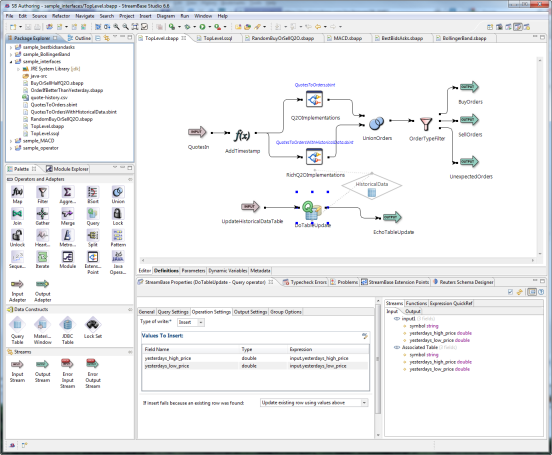Select the UnionOrders node in the diagram

pyautogui.click(x=376, y=124)
